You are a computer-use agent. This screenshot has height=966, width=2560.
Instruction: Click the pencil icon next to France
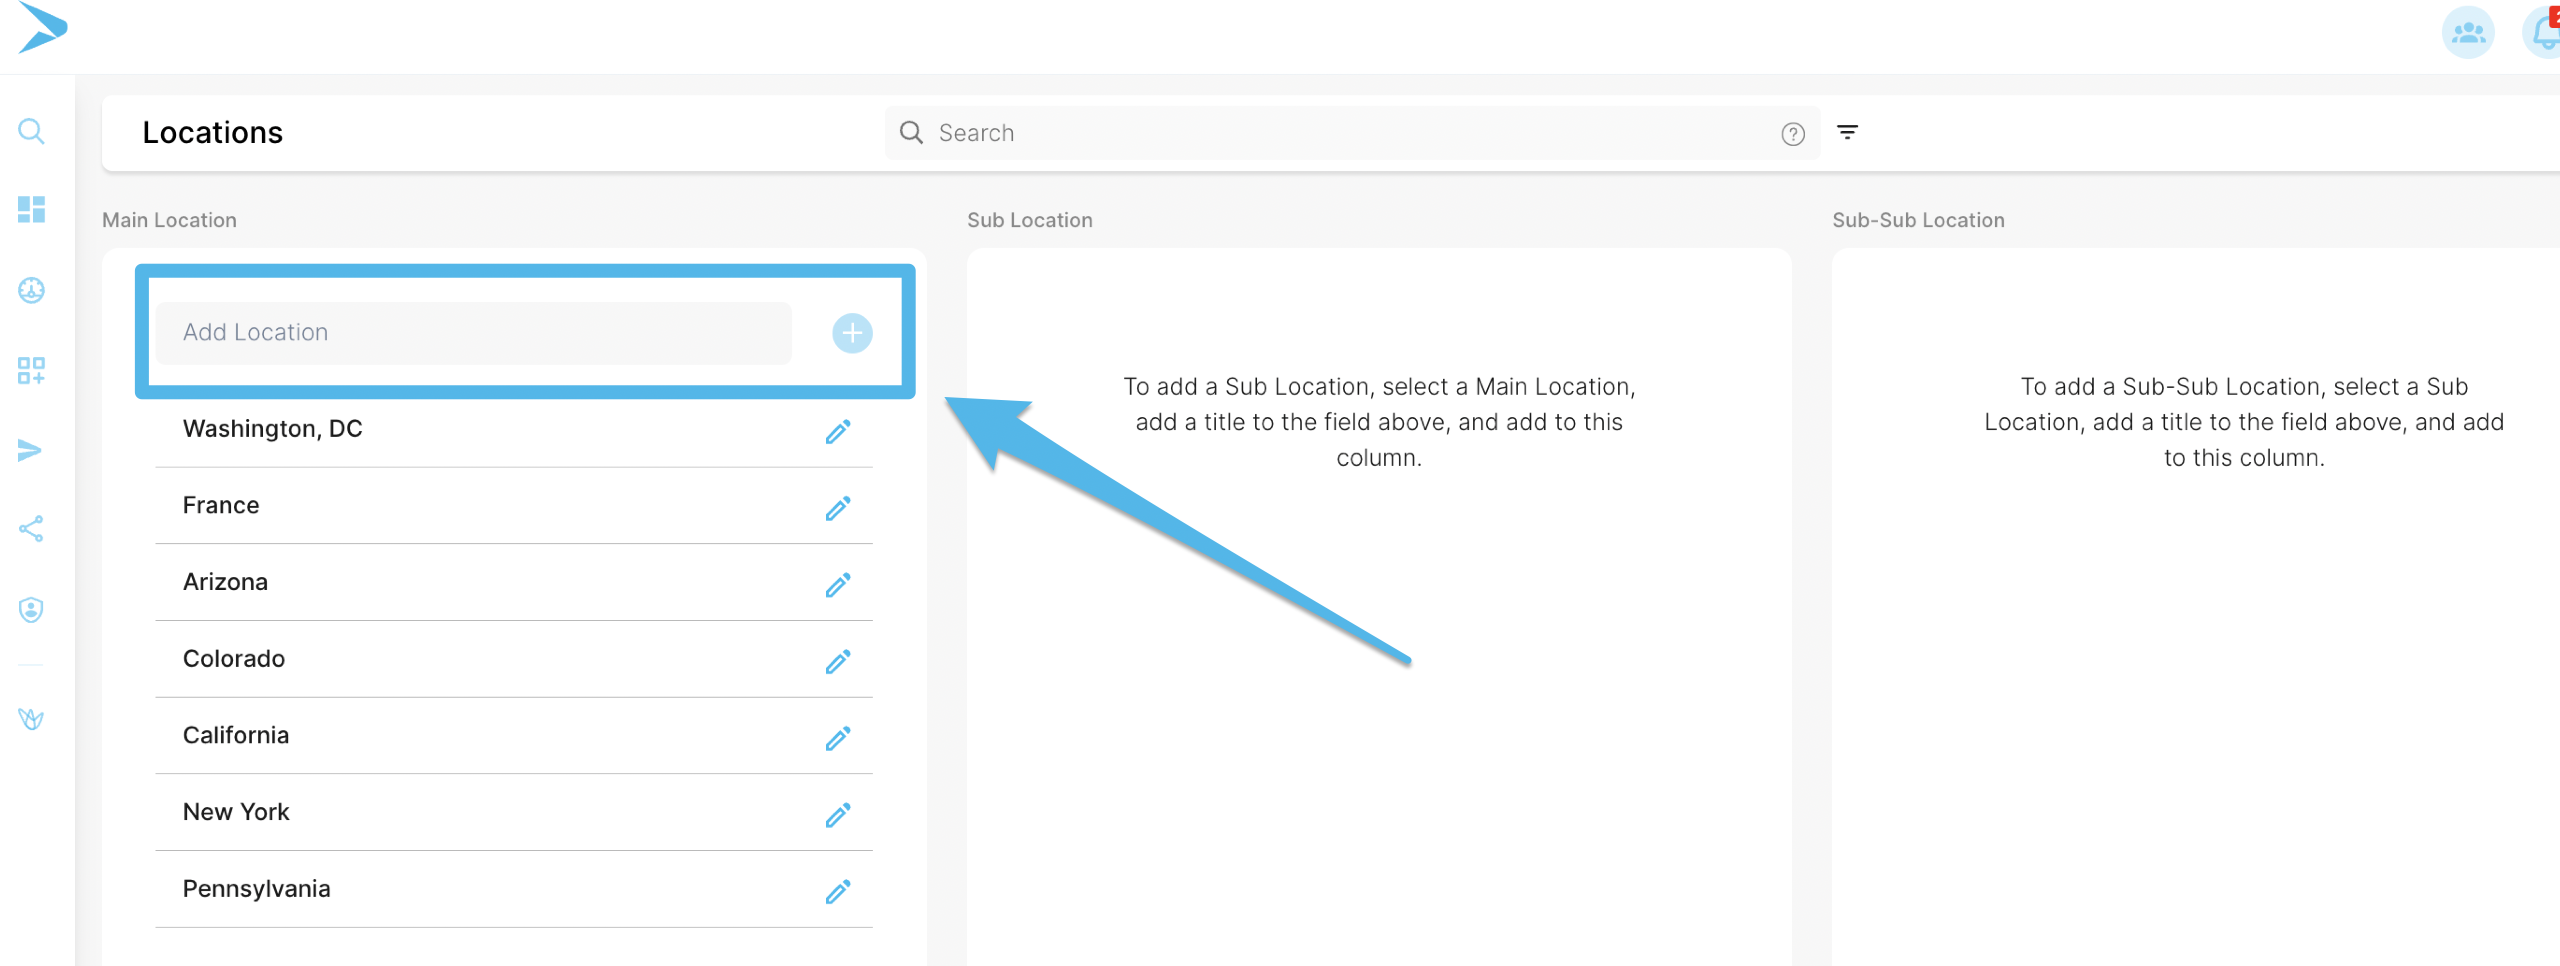[838, 508]
